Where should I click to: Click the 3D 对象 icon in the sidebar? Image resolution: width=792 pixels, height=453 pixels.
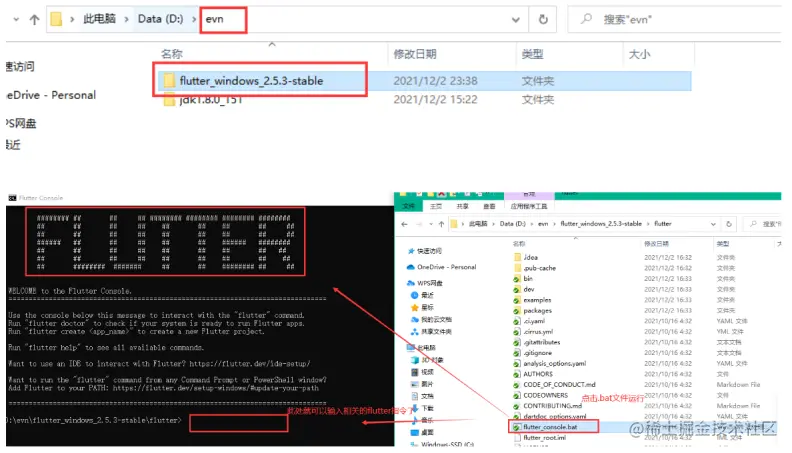pyautogui.click(x=415, y=360)
